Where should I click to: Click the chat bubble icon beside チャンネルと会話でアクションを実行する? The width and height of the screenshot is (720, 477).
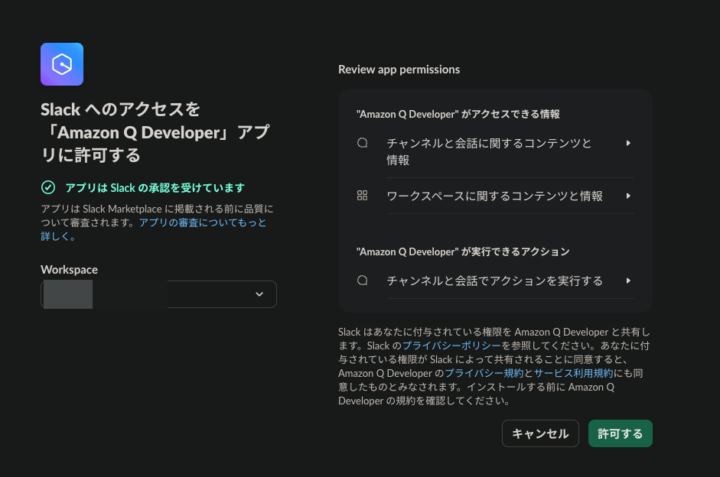[x=362, y=280]
